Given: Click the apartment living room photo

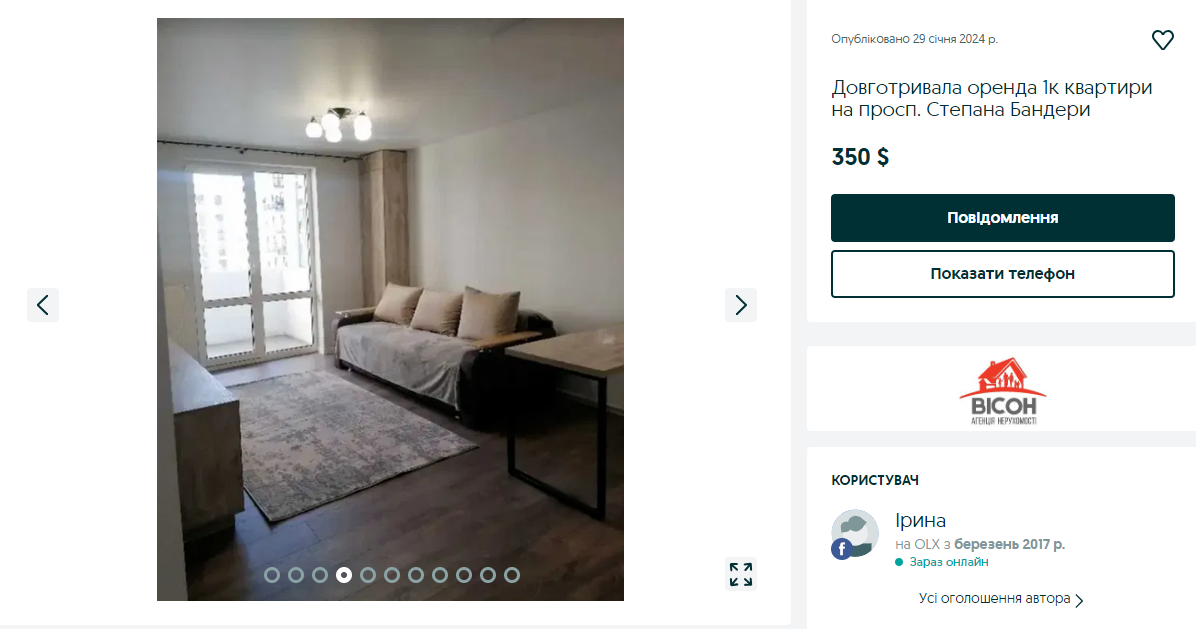Looking at the screenshot, I should [391, 310].
